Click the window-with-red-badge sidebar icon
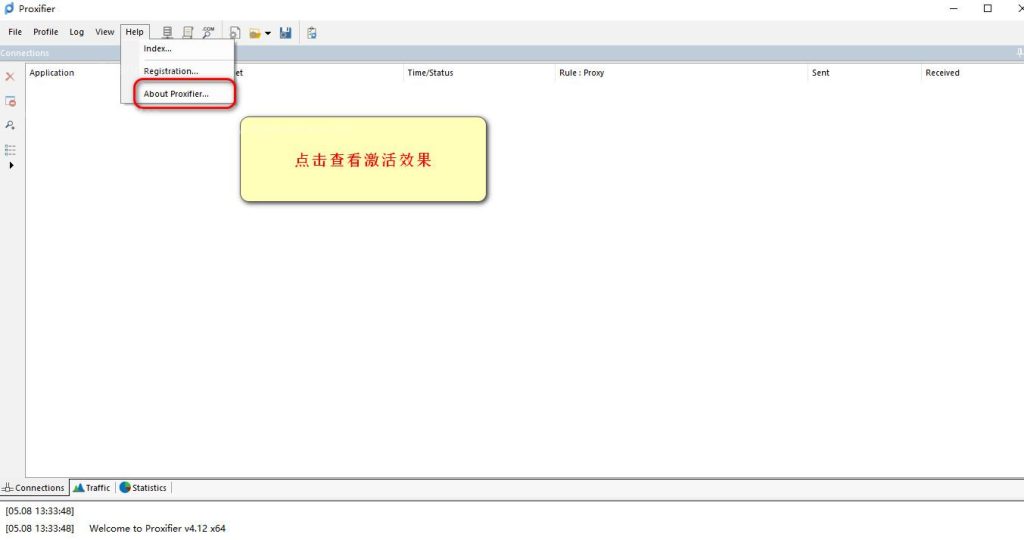This screenshot has height=540, width=1024. click(x=10, y=101)
